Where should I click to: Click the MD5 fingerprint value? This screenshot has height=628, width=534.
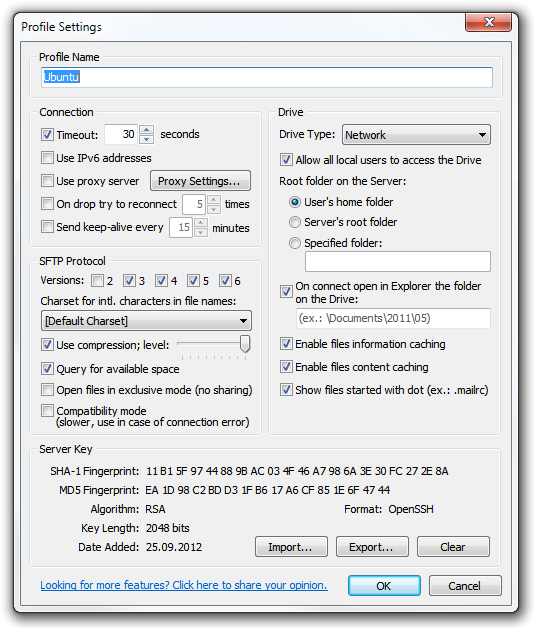pyautogui.click(x=268, y=490)
